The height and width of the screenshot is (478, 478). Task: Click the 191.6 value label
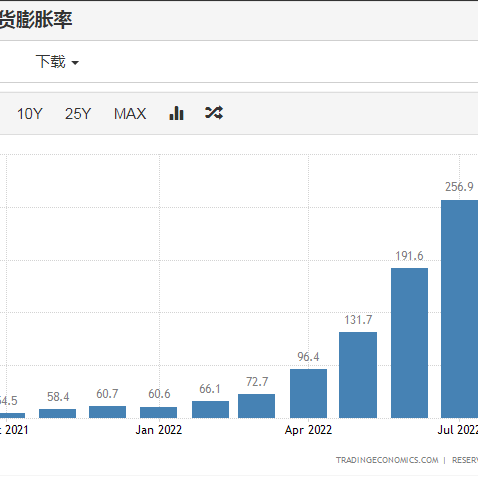409,256
